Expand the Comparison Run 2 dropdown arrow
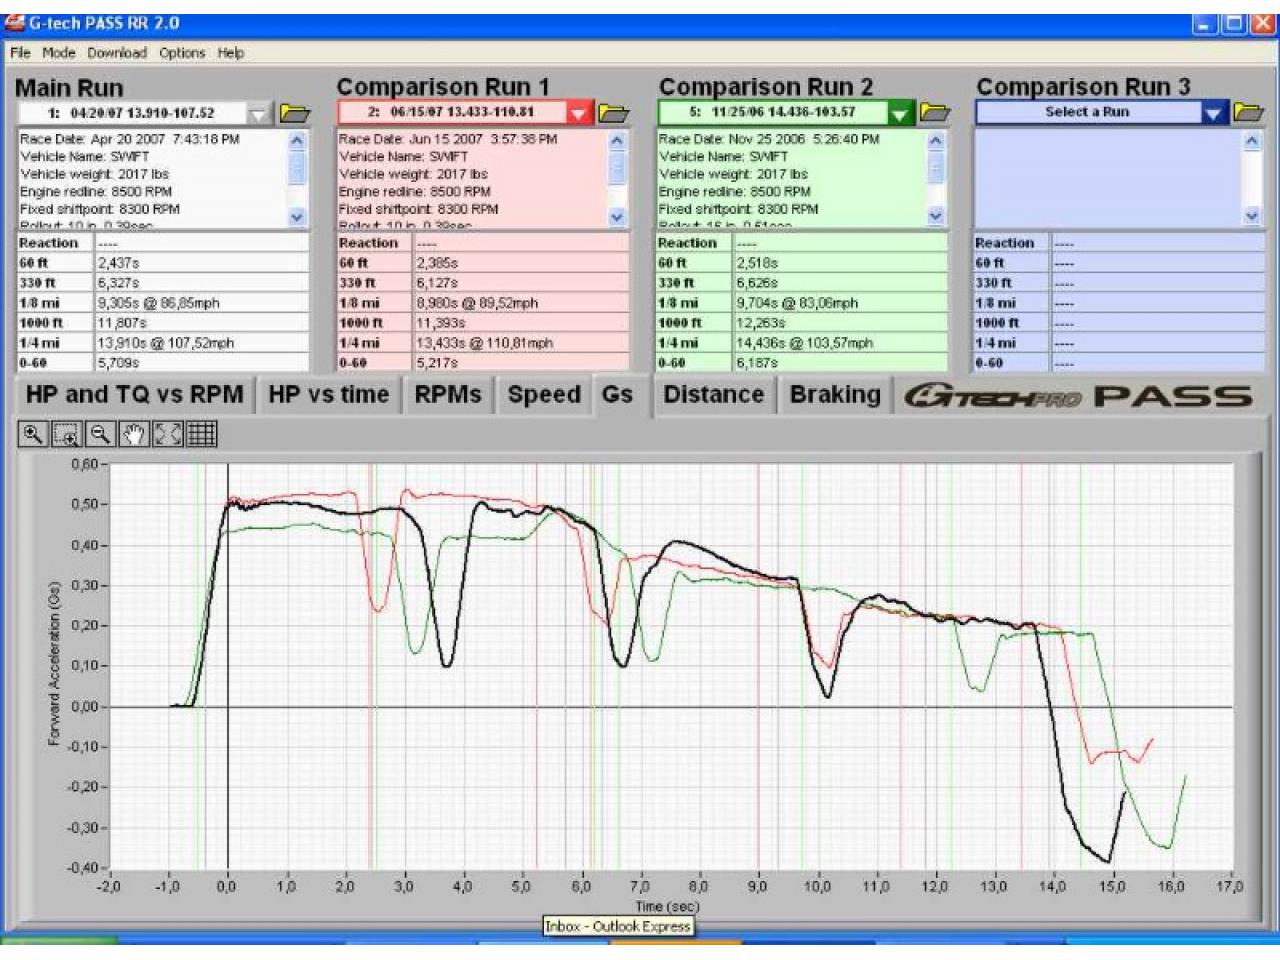This screenshot has width=1280, height=960. [x=901, y=113]
